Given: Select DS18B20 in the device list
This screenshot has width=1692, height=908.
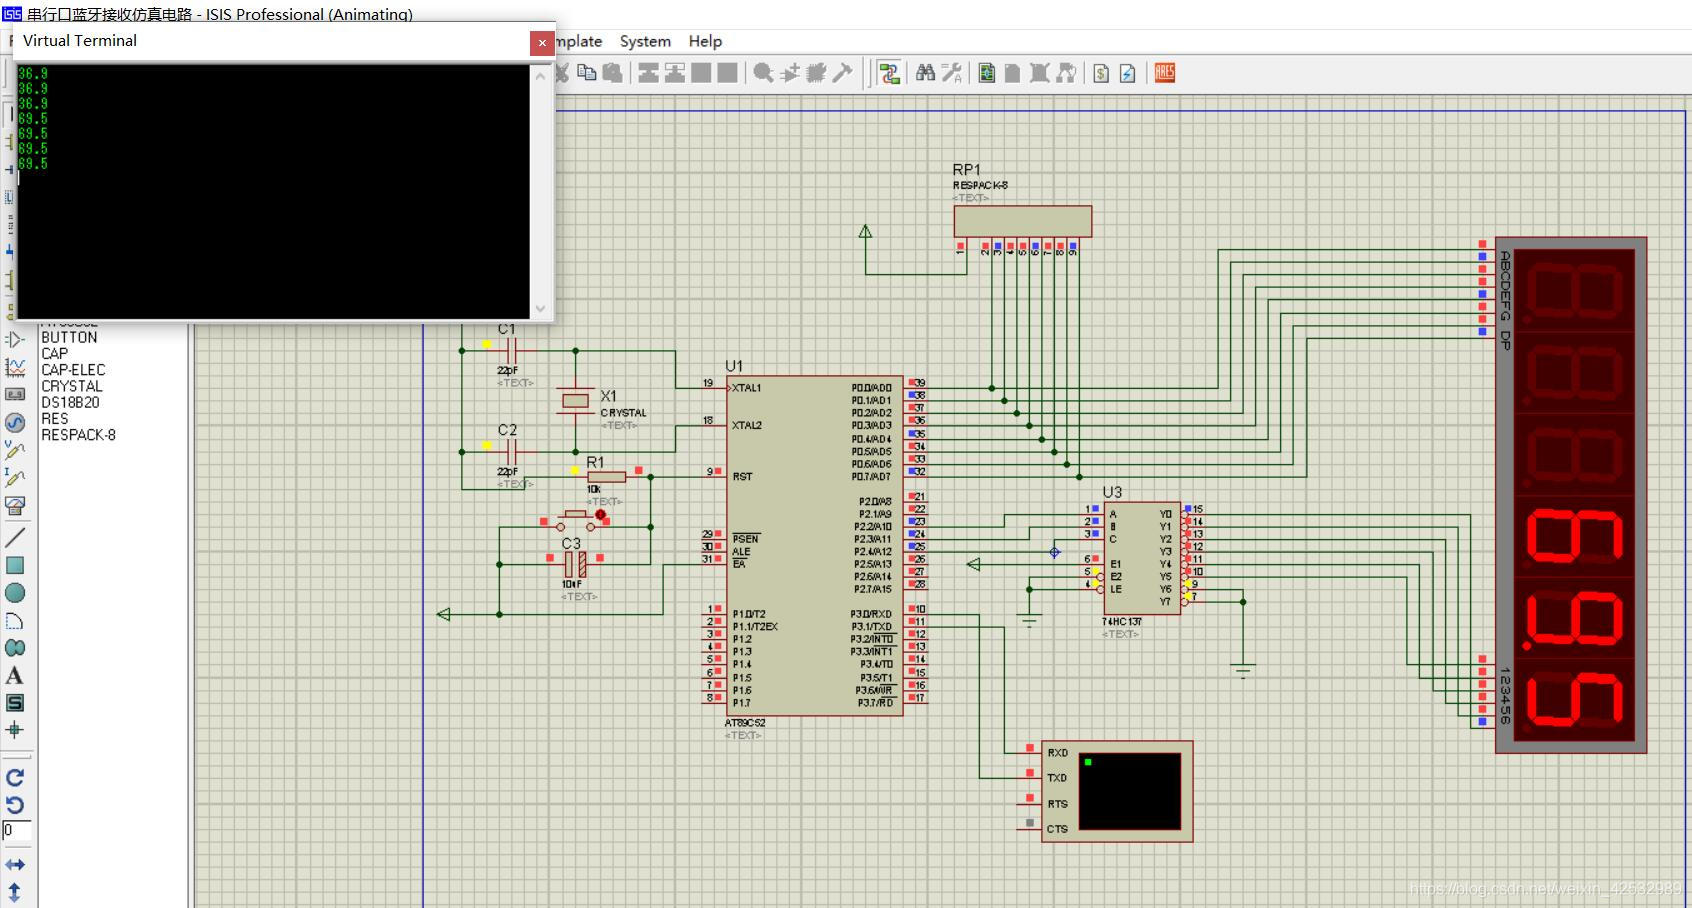Looking at the screenshot, I should click(70, 402).
